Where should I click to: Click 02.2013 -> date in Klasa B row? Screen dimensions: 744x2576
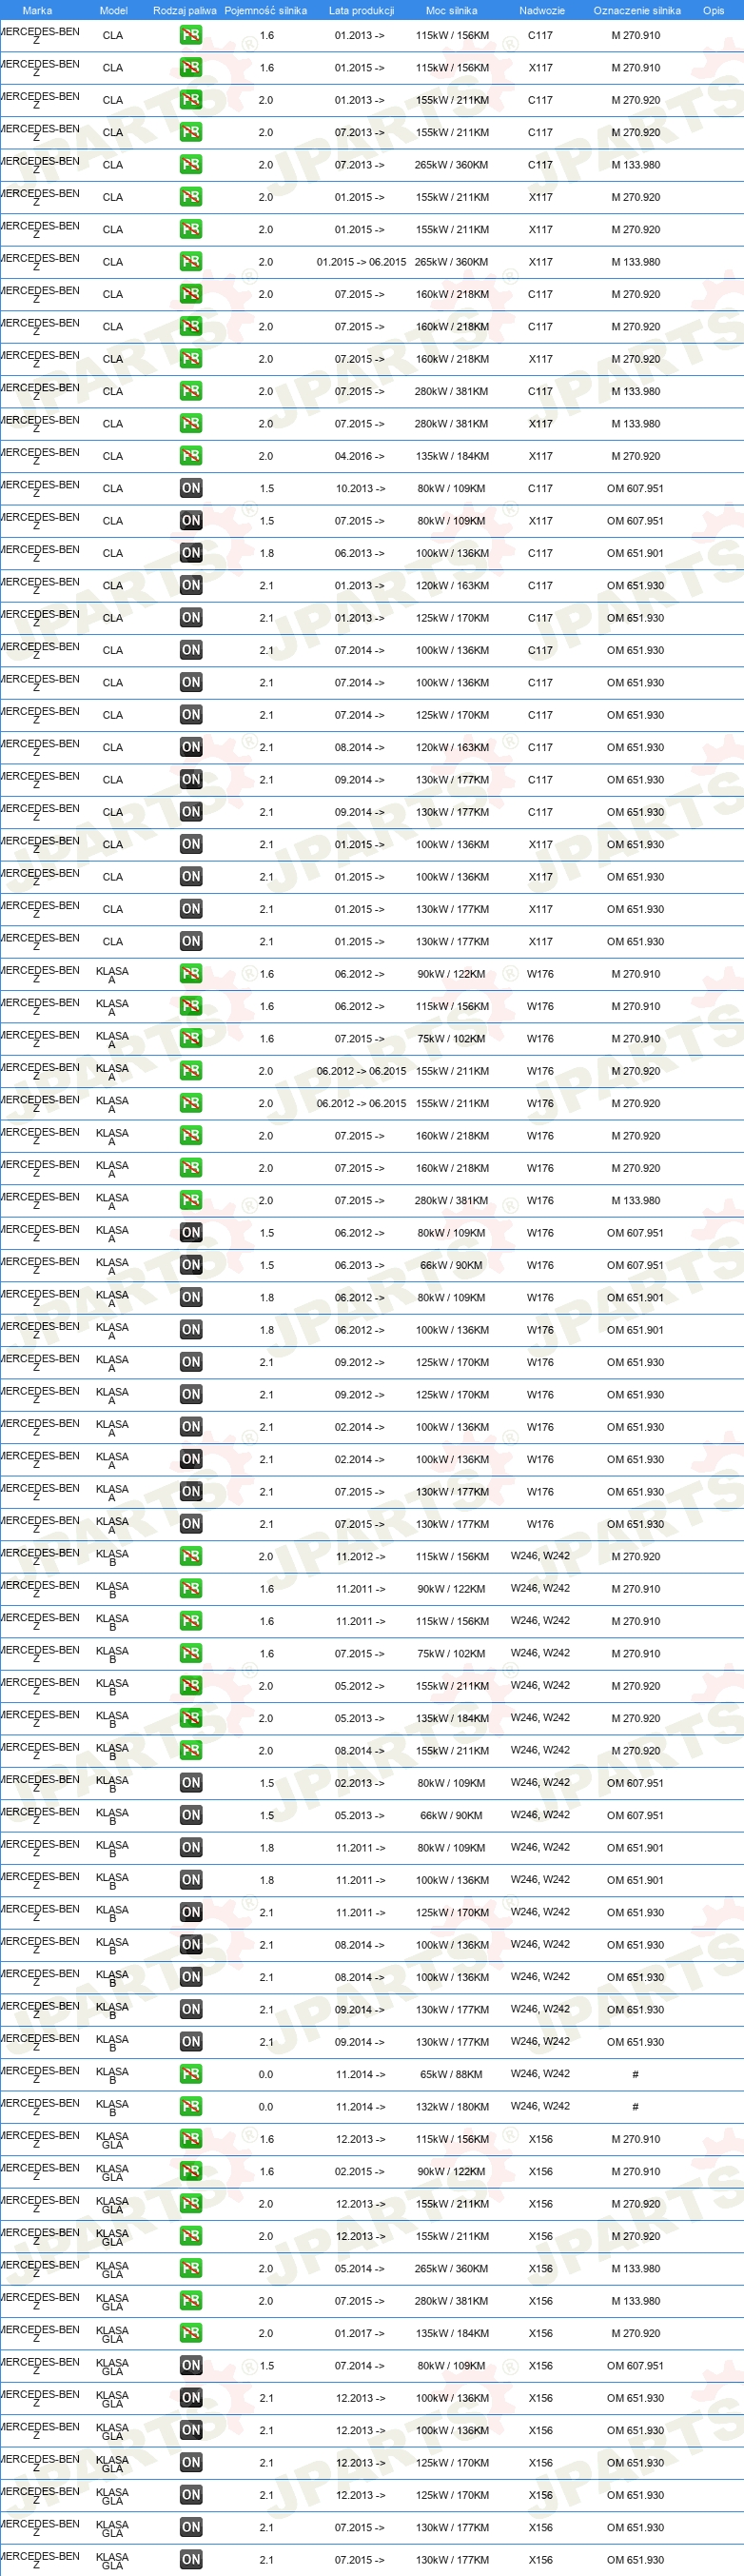[360, 1783]
